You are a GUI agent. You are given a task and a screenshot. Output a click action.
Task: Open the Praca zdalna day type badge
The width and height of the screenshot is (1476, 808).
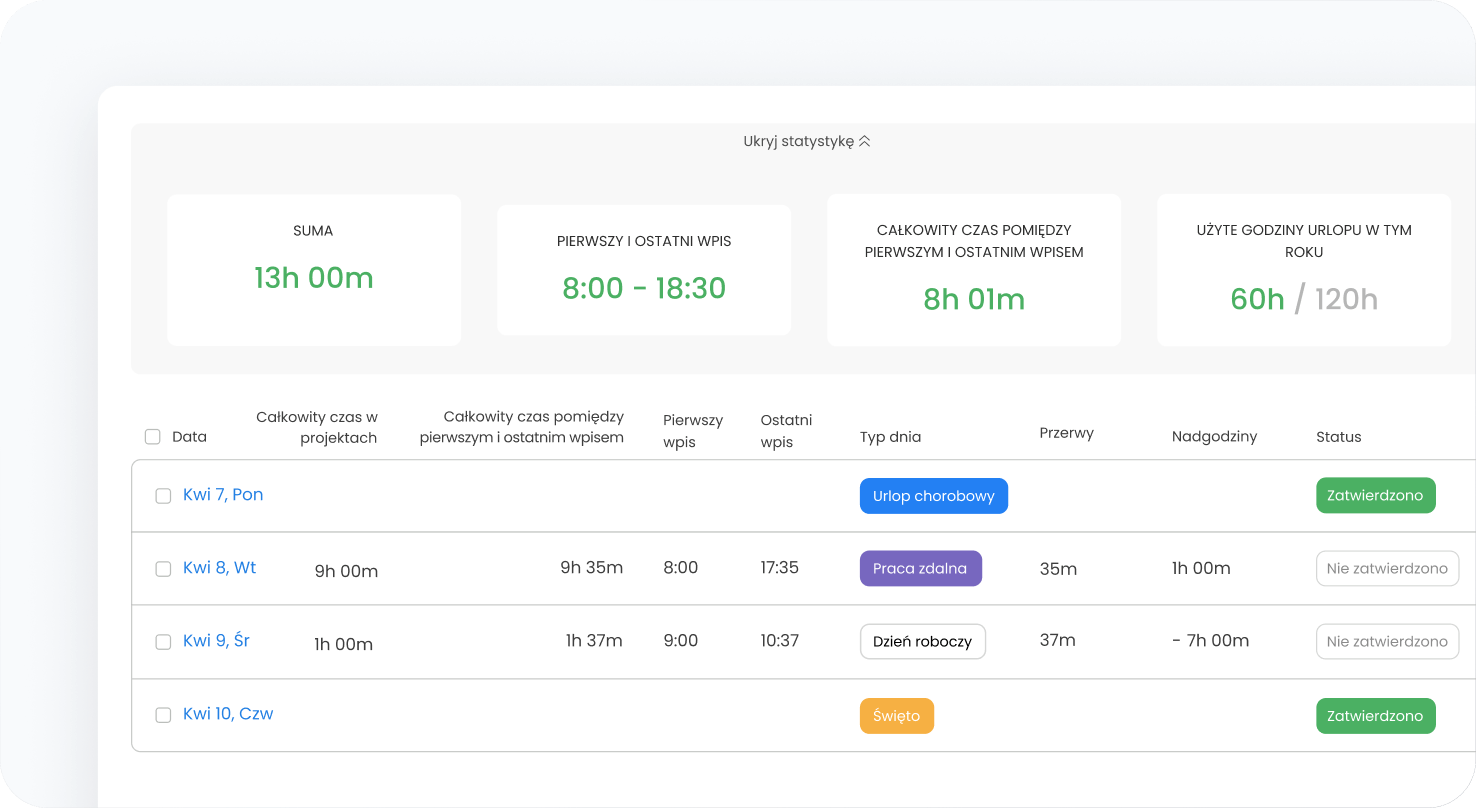click(x=920, y=568)
